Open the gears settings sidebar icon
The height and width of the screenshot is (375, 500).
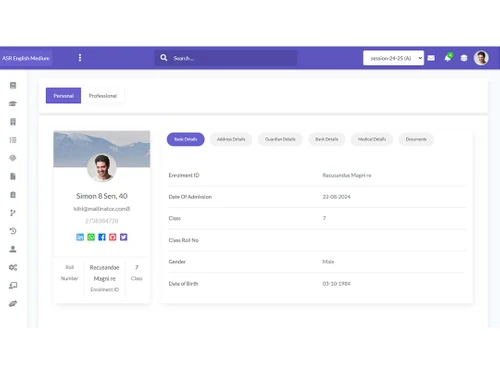click(13, 267)
